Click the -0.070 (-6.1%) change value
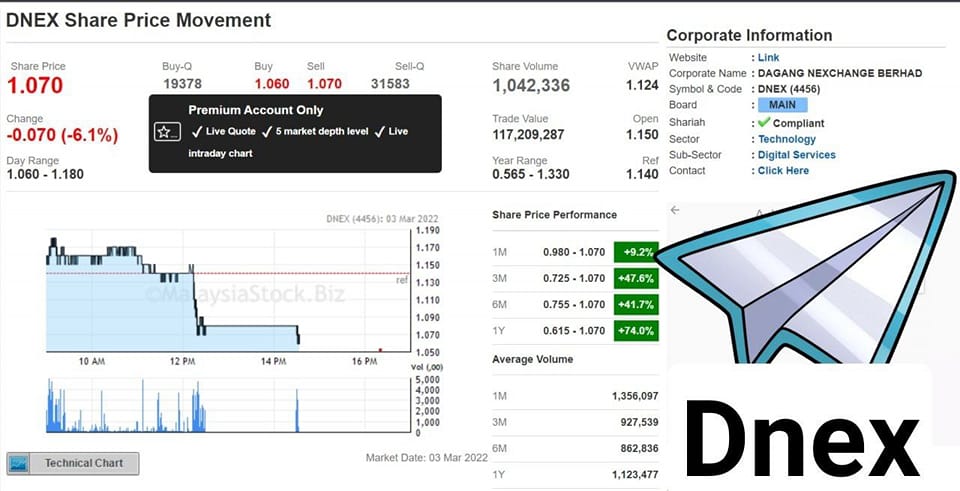This screenshot has height=491, width=960. click(x=62, y=135)
